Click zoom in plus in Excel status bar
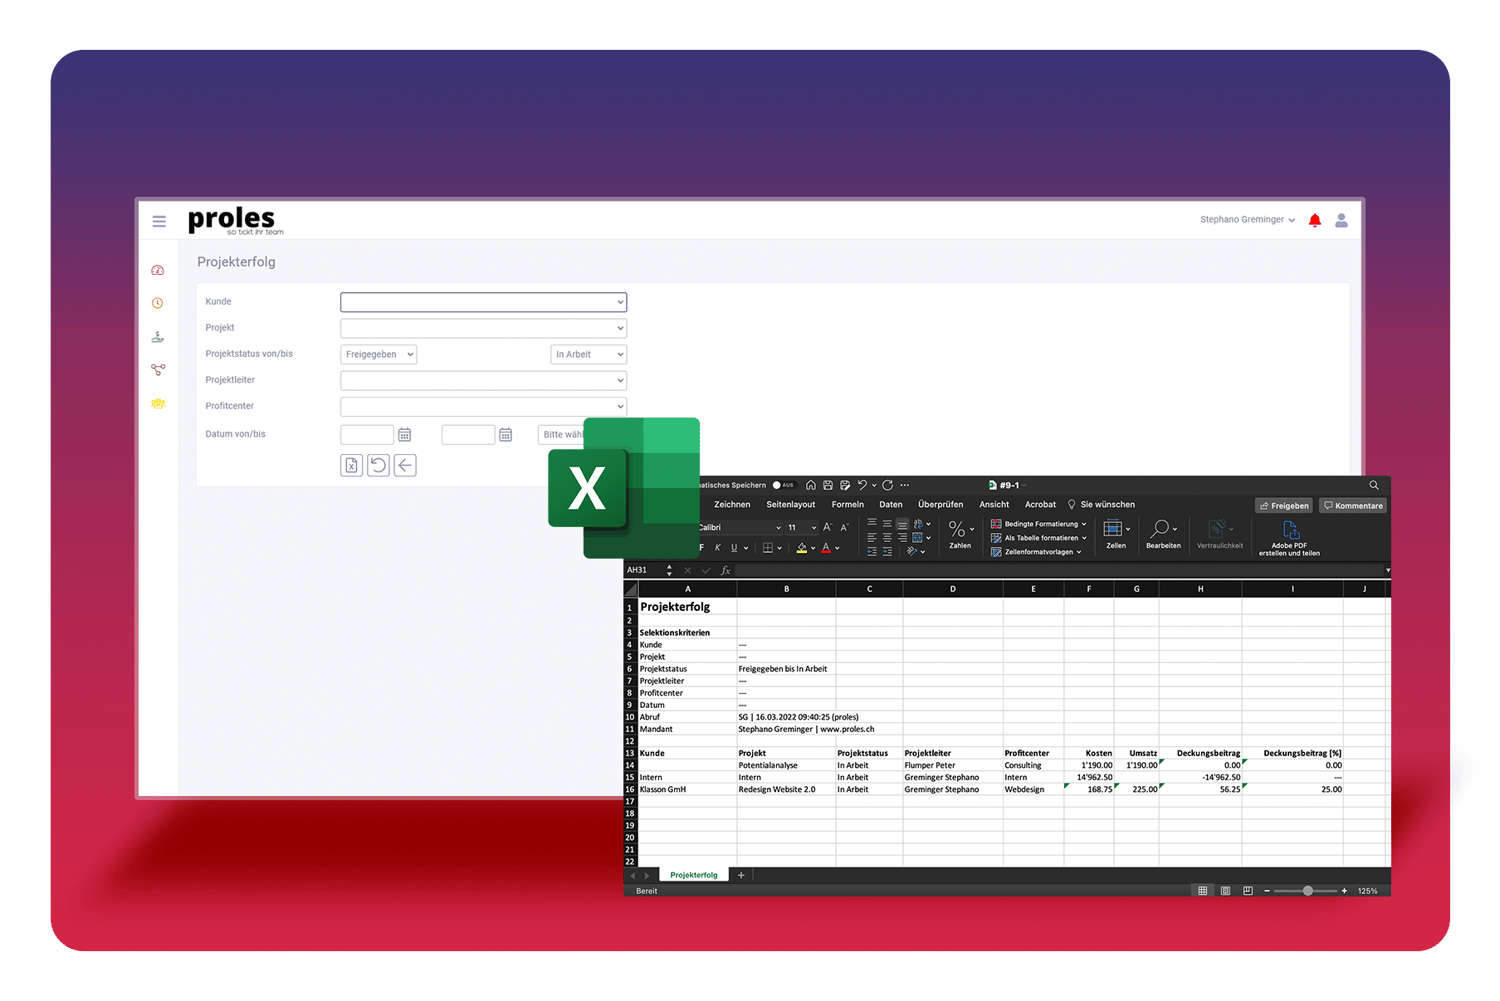 (1344, 891)
